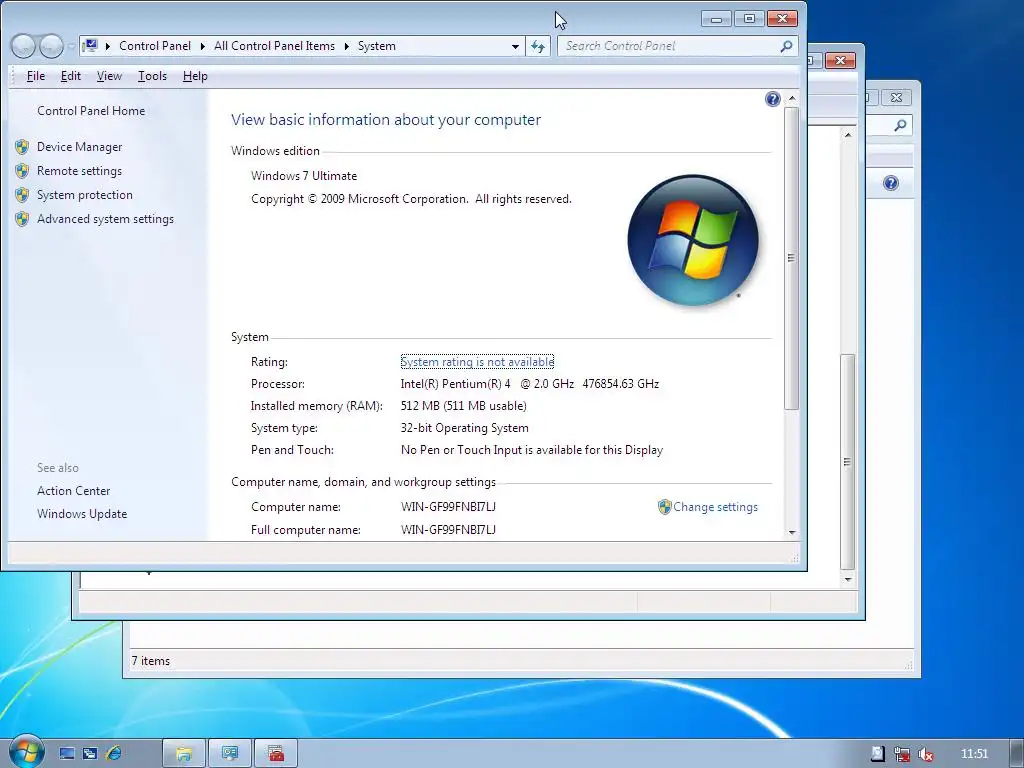Image resolution: width=1024 pixels, height=768 pixels.
Task: Click the search magnifier icon in System window
Action: pos(786,46)
